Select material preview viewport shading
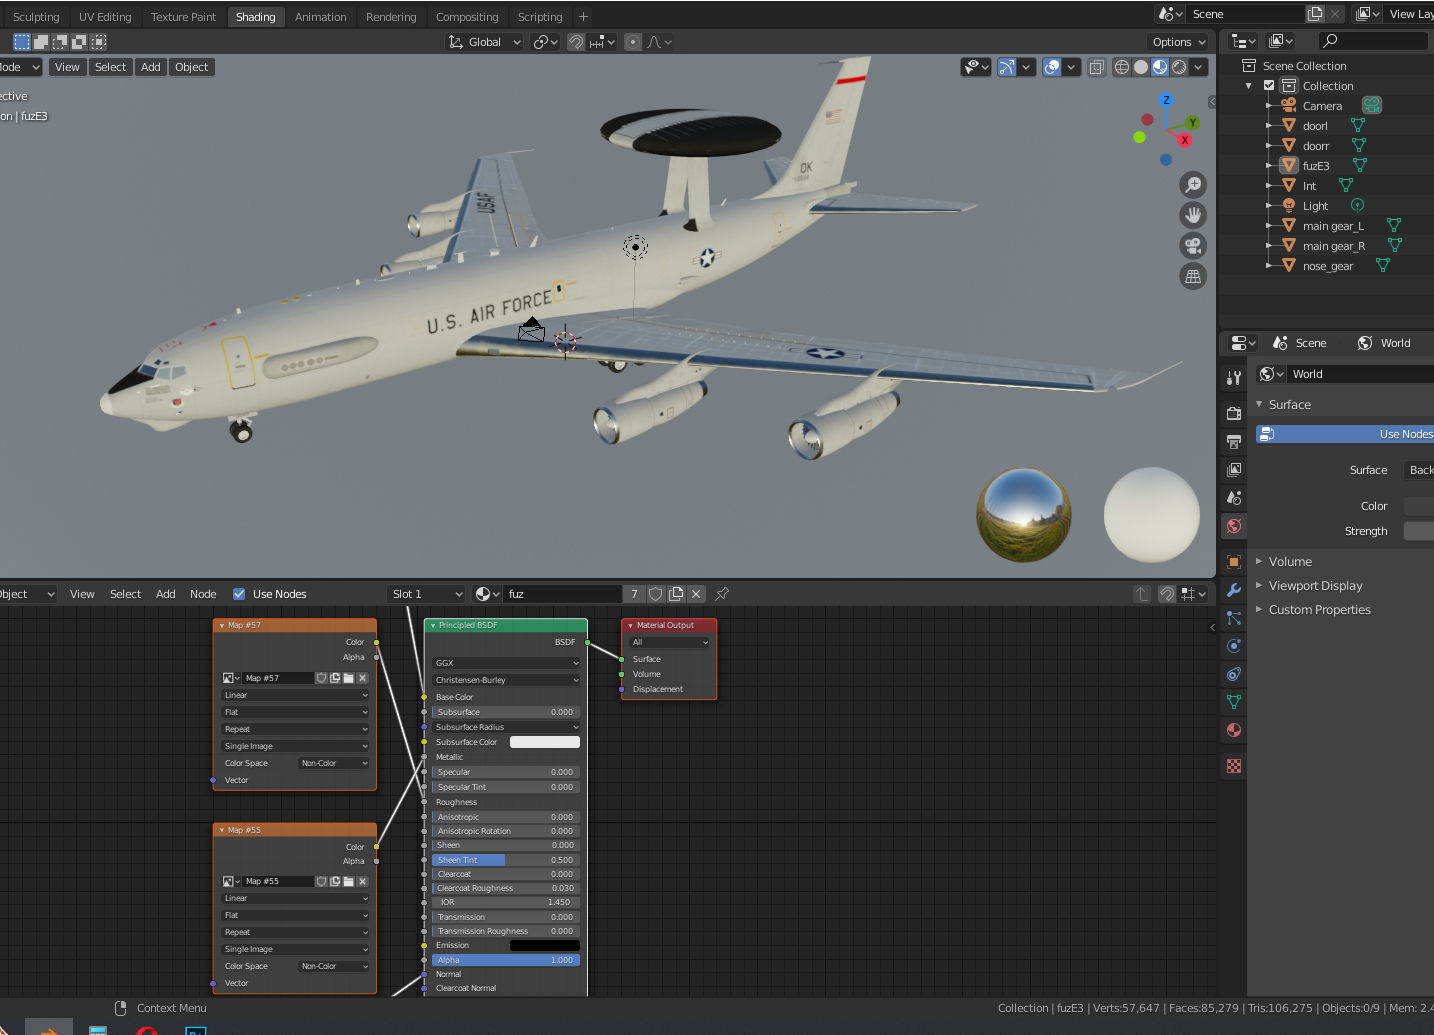The width and height of the screenshot is (1434, 1035). 1160,67
